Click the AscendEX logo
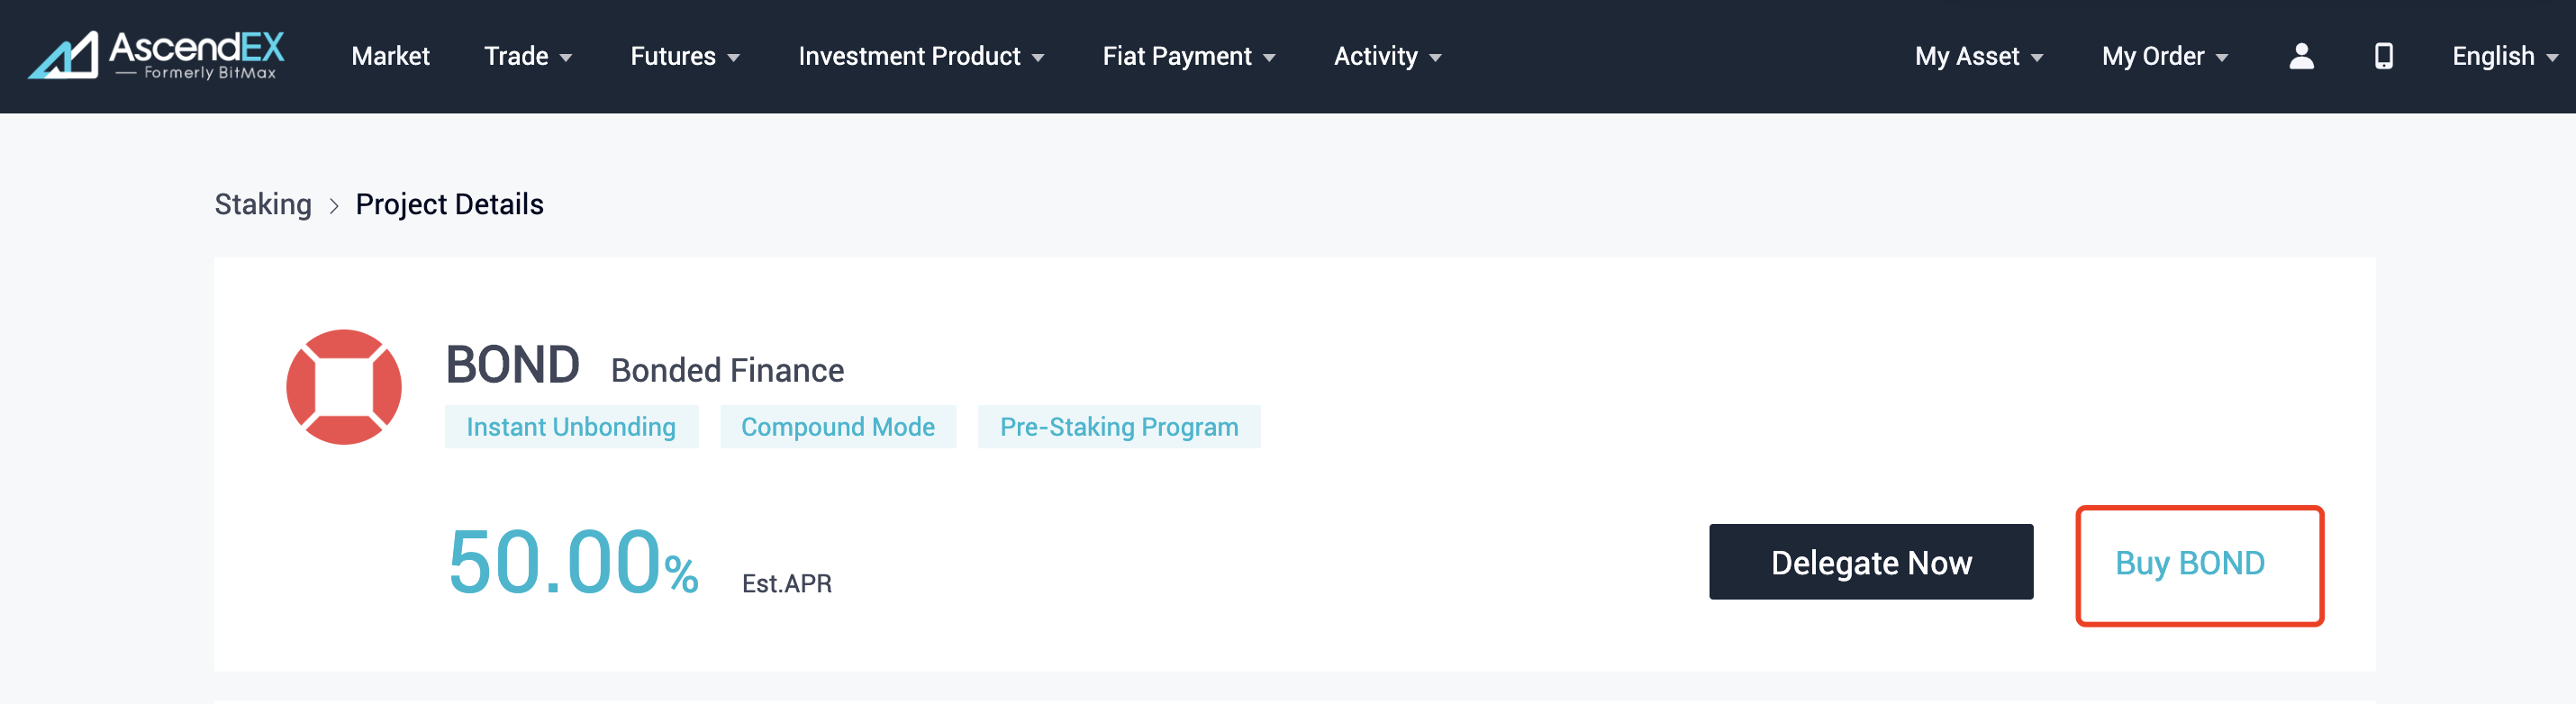The image size is (2576, 704). (157, 55)
